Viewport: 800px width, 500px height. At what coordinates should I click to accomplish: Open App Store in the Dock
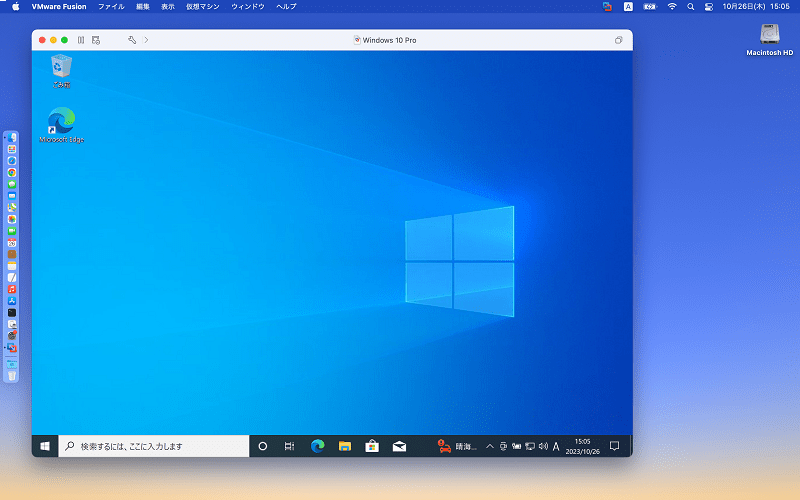12,301
